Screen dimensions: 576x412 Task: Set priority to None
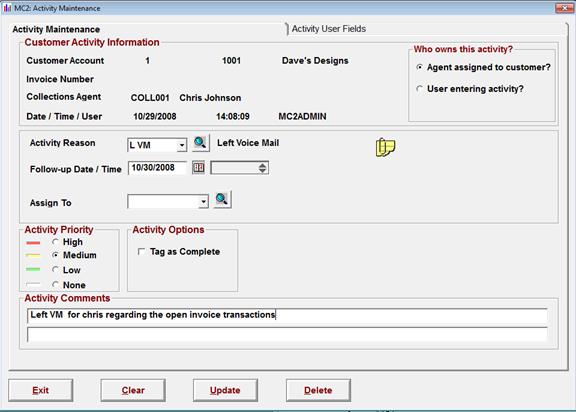coord(55,285)
